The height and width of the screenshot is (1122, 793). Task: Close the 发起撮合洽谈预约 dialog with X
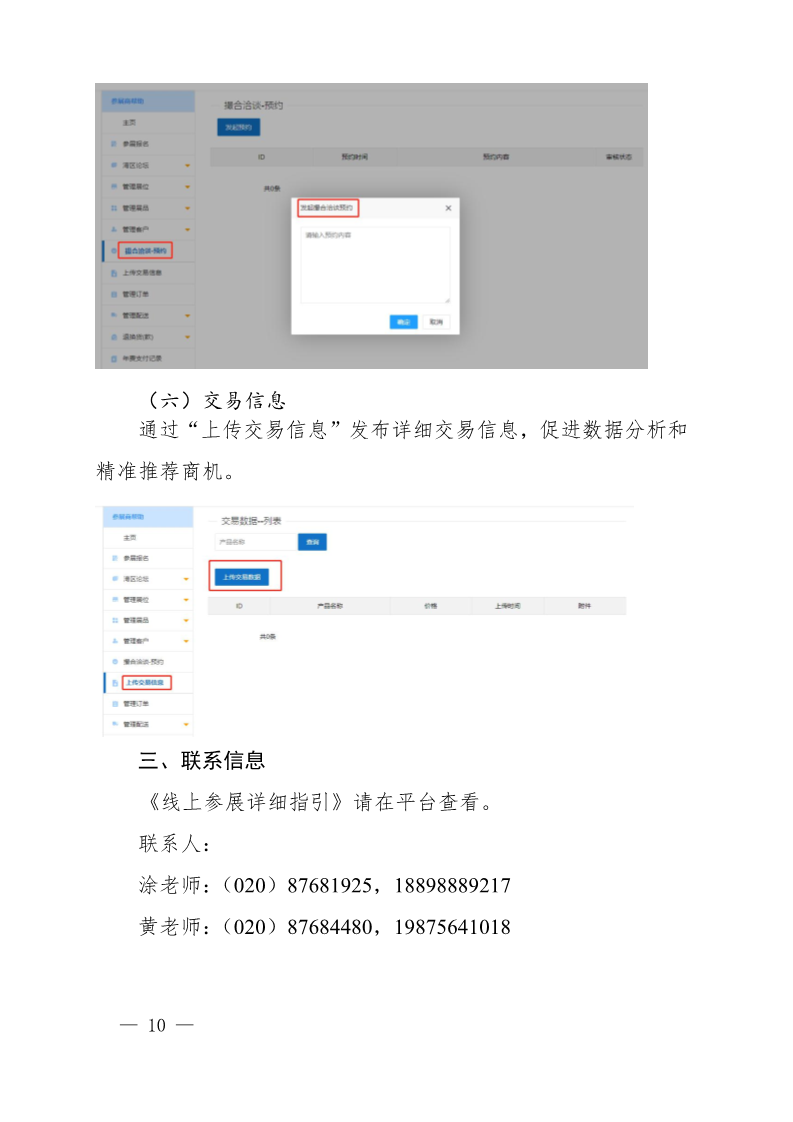pos(448,208)
